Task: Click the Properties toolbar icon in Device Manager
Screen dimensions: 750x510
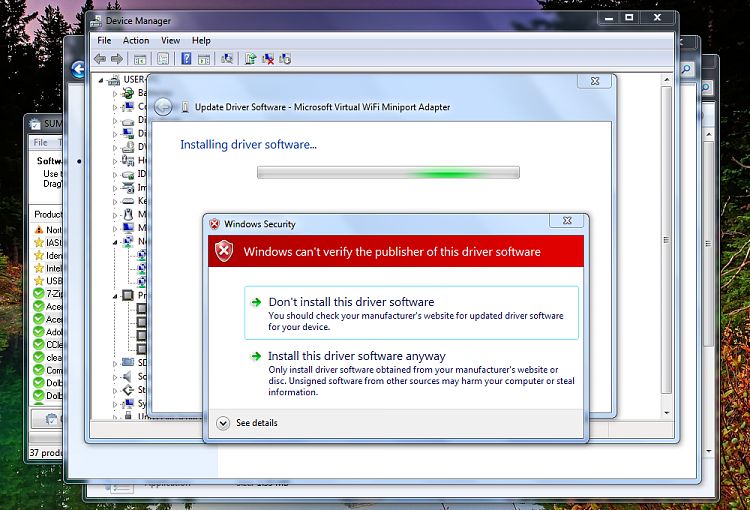Action: click(163, 59)
